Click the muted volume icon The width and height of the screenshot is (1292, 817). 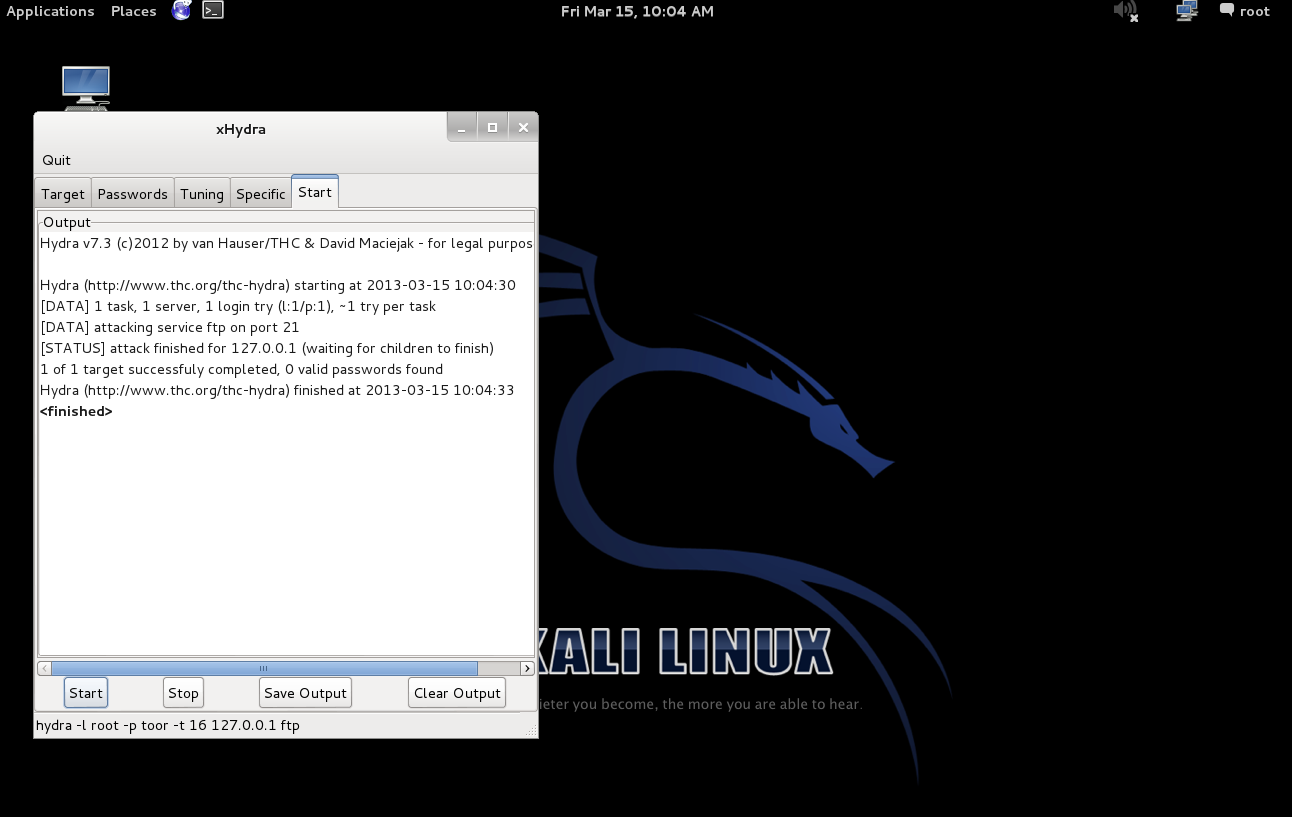pos(1126,11)
